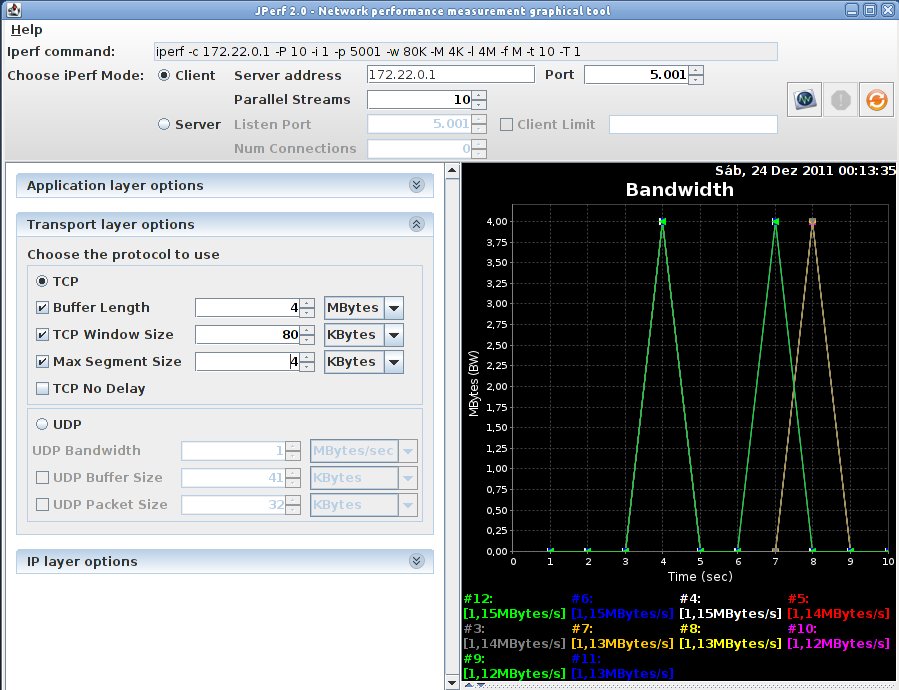Open the UDP Buffer Size unit dropdown
899x690 pixels.
(x=408, y=478)
